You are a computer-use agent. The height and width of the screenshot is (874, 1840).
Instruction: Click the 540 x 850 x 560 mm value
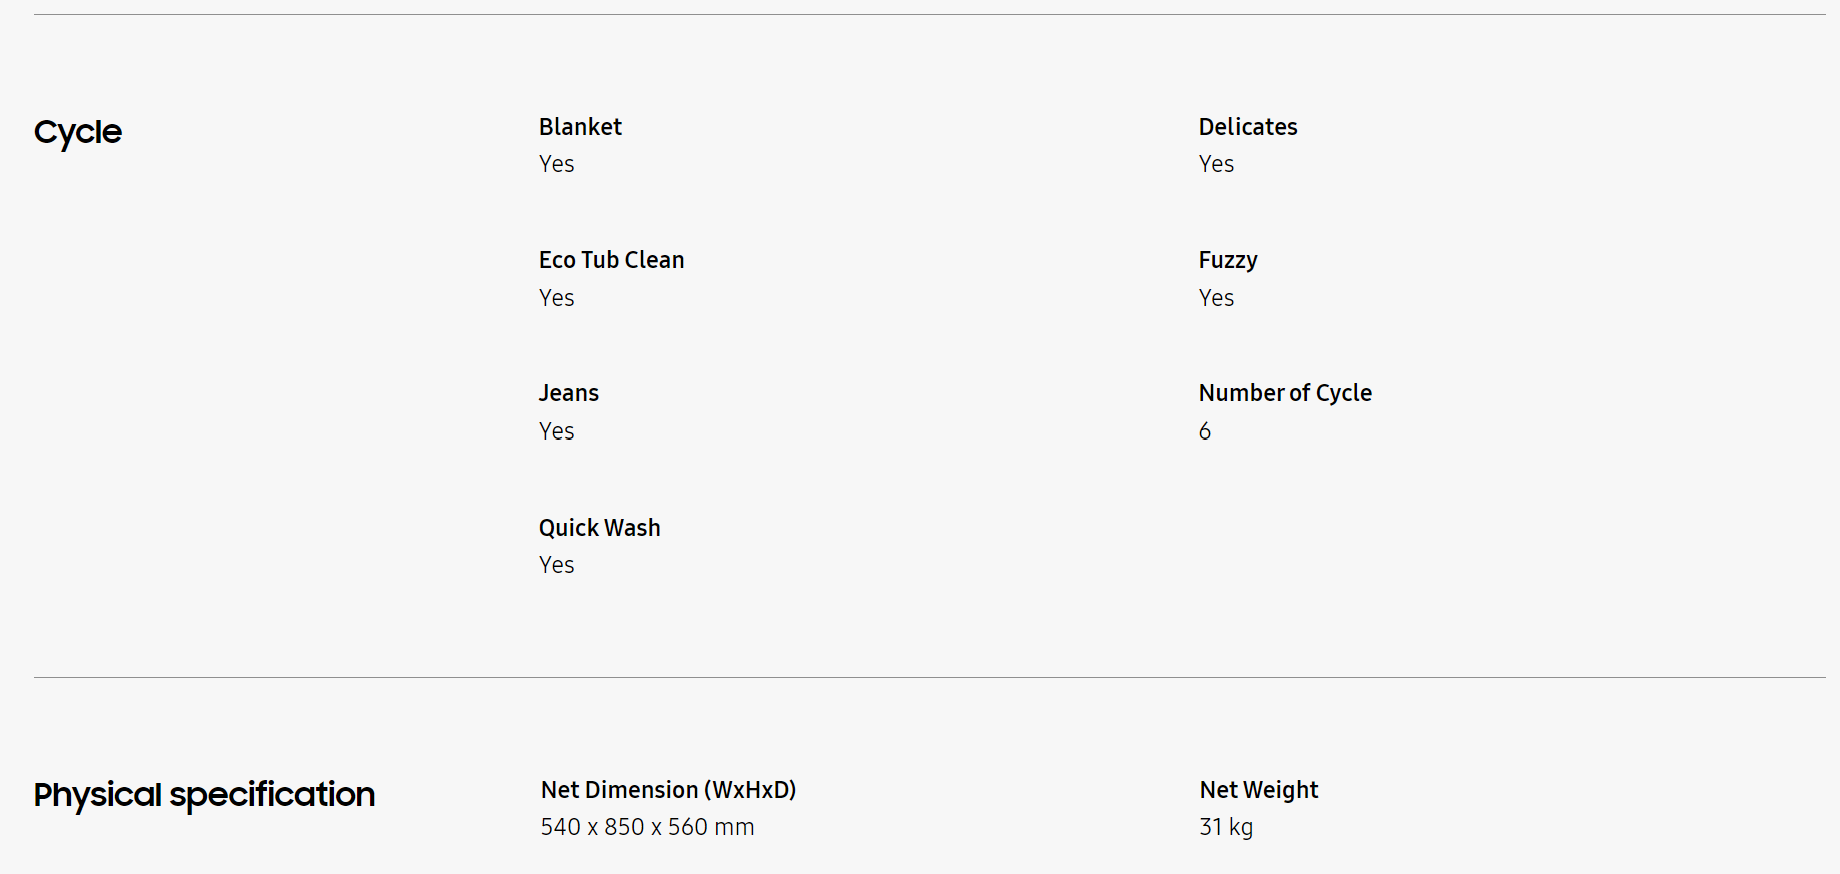click(x=647, y=827)
